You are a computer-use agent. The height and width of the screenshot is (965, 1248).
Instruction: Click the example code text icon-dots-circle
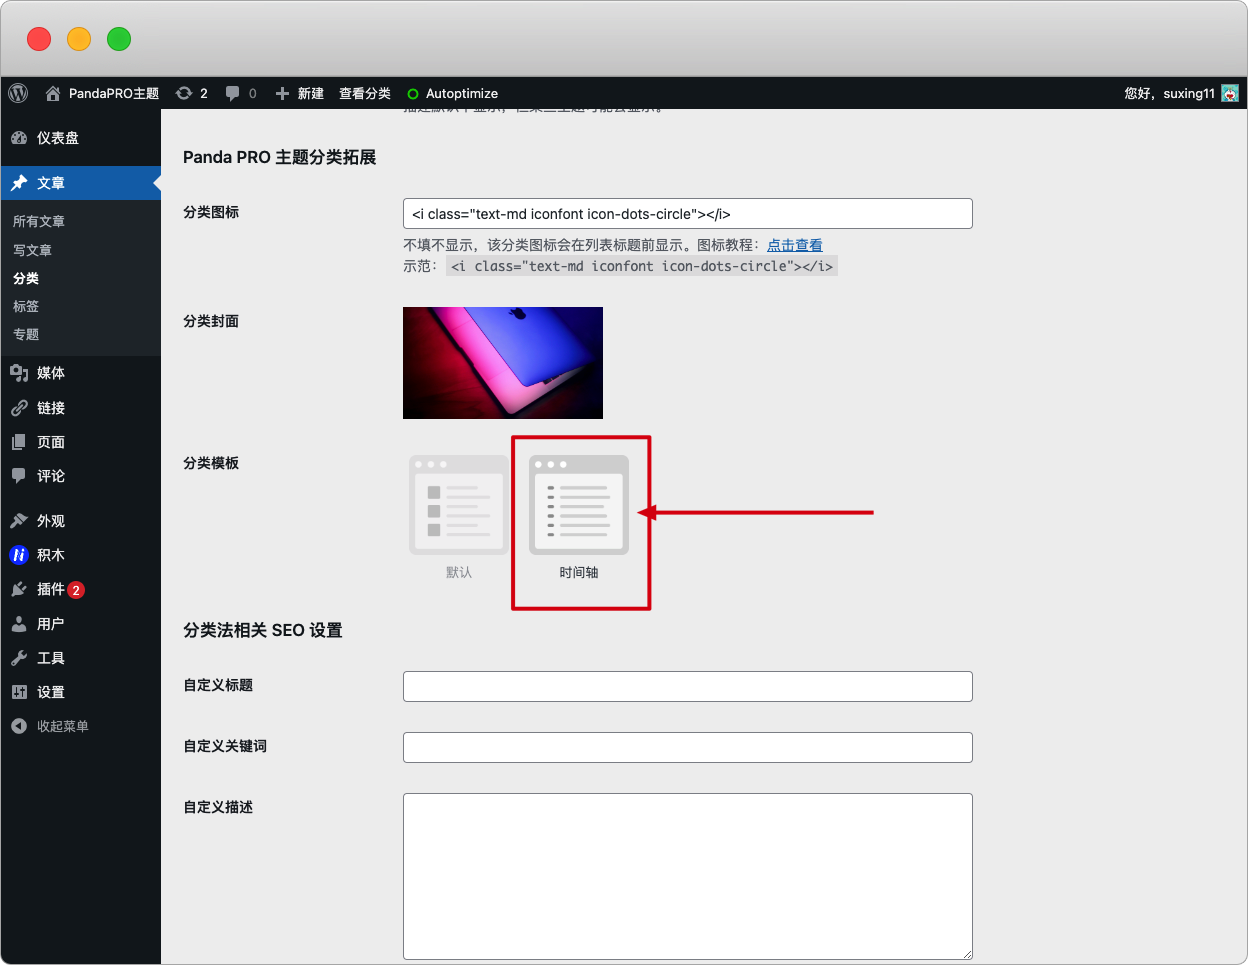[x=642, y=266]
